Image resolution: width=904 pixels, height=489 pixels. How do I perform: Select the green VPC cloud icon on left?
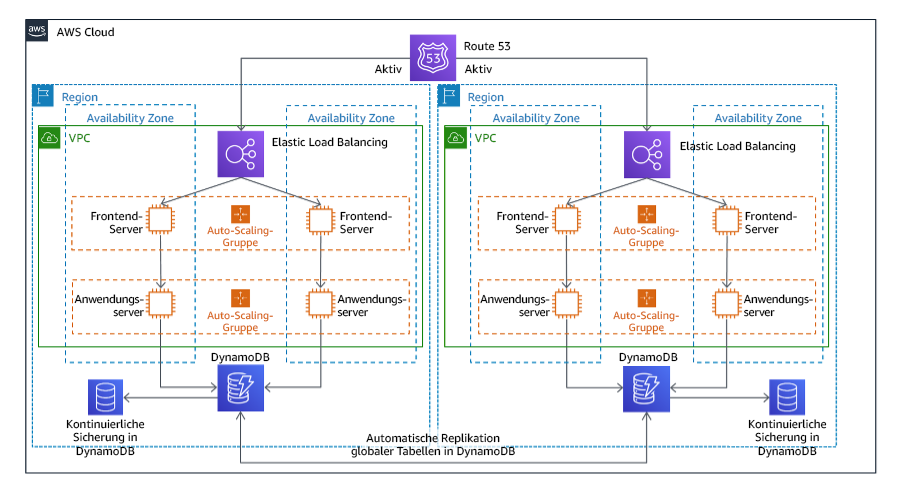coord(50,138)
